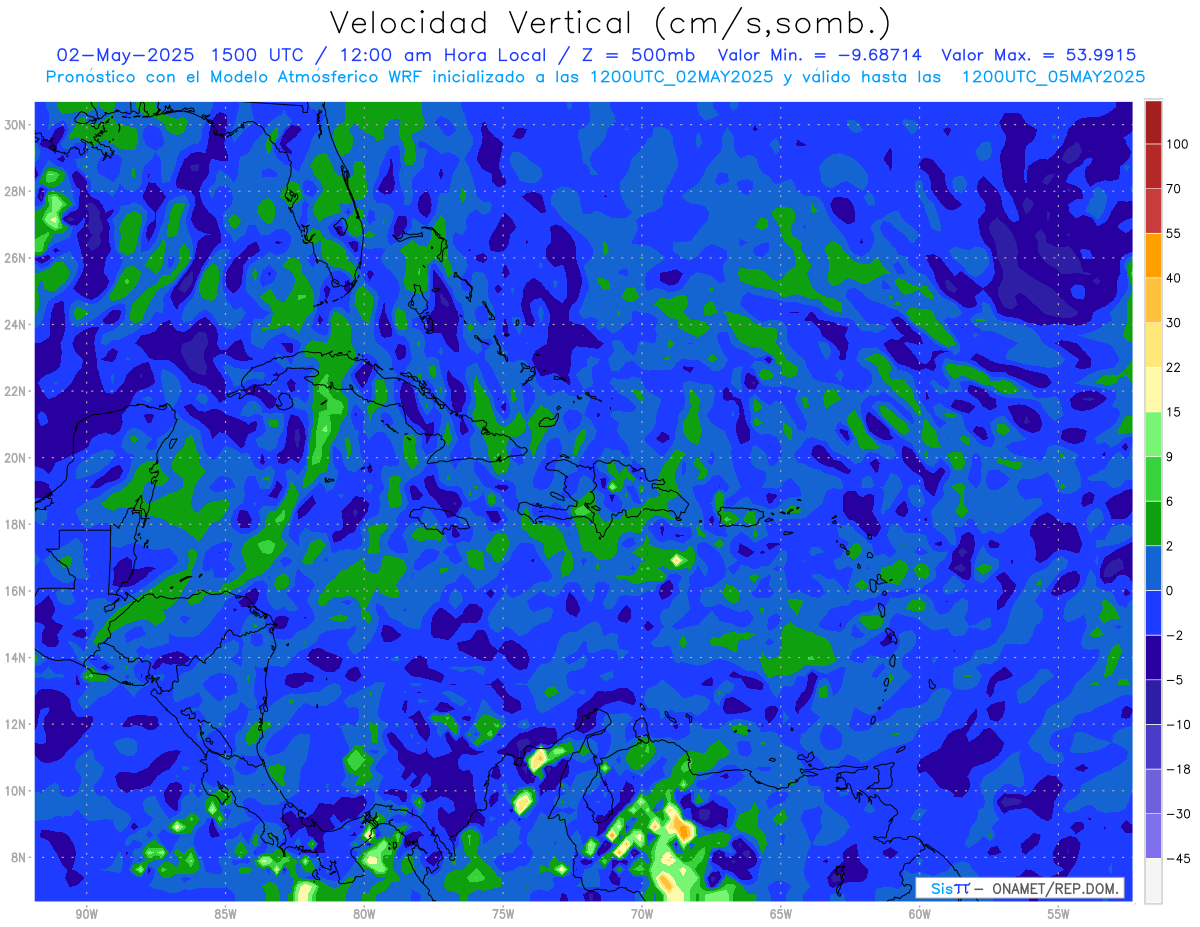Click the 18N latitude axis label
This screenshot has height=927, width=1200.
point(15,524)
